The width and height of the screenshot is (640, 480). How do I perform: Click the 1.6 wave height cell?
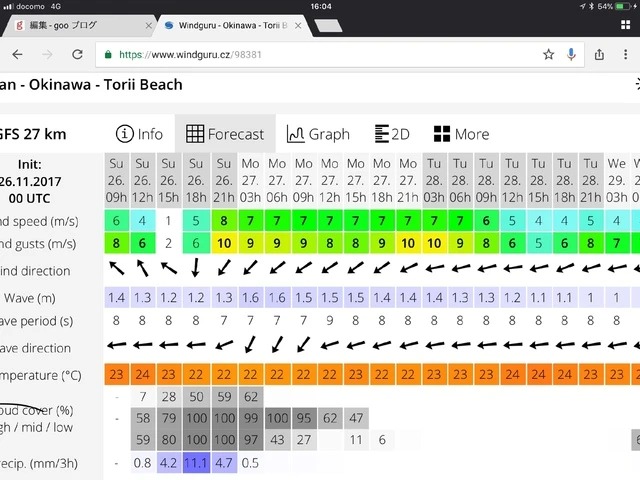[250, 297]
